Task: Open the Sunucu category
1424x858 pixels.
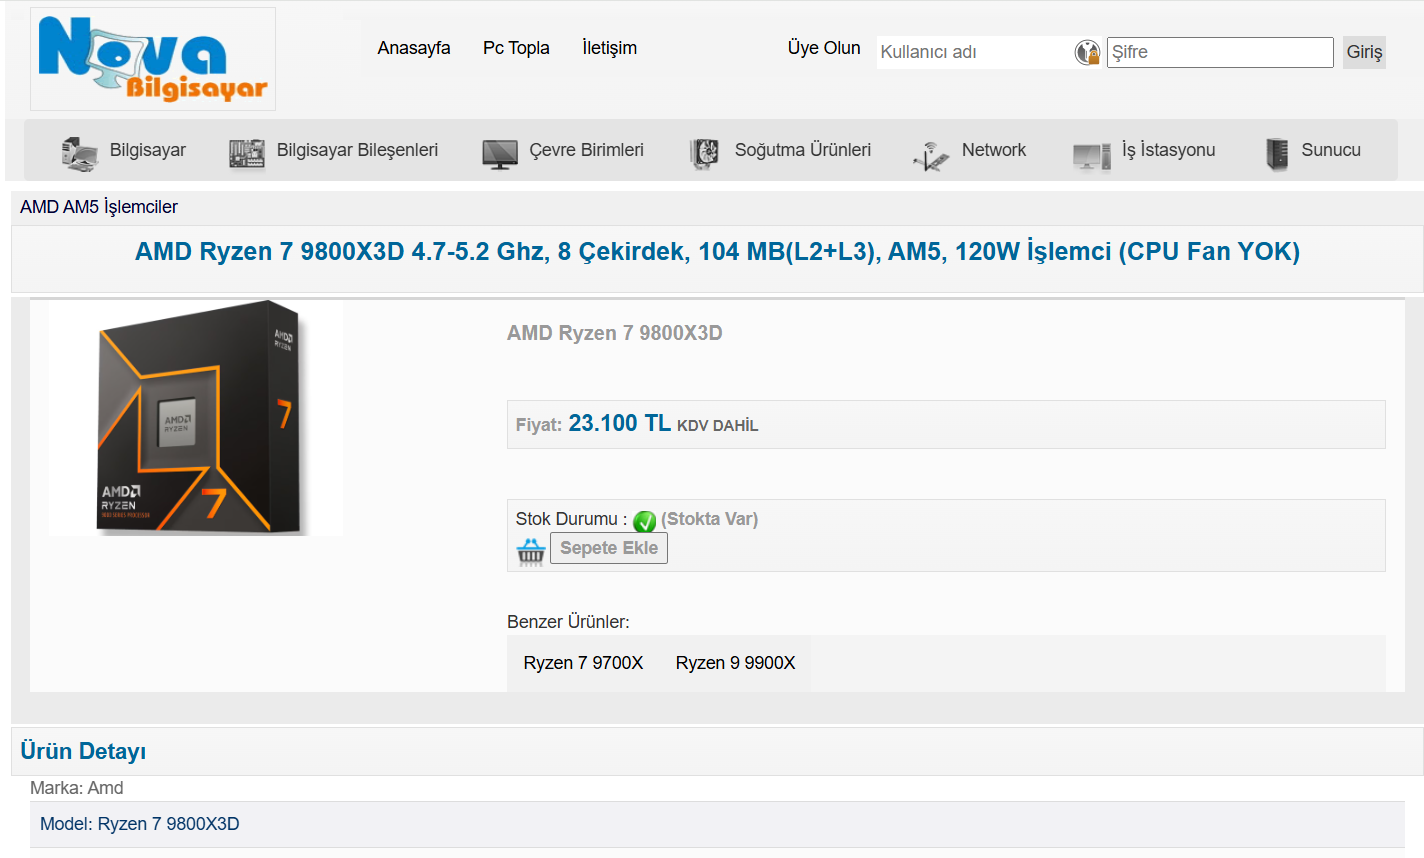Action: pos(1331,150)
